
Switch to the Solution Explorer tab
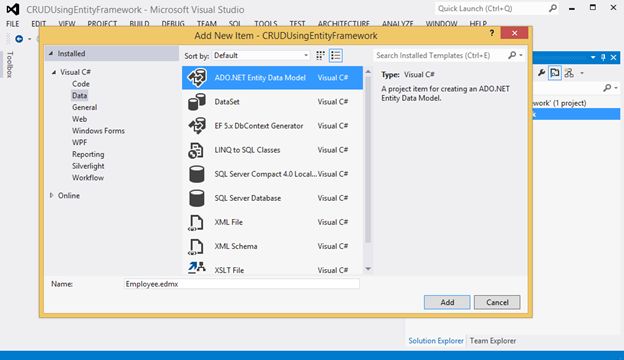tap(436, 341)
